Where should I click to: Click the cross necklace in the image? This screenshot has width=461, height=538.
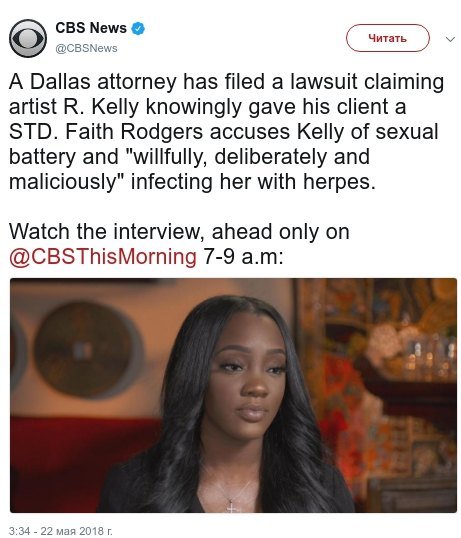(x=232, y=505)
